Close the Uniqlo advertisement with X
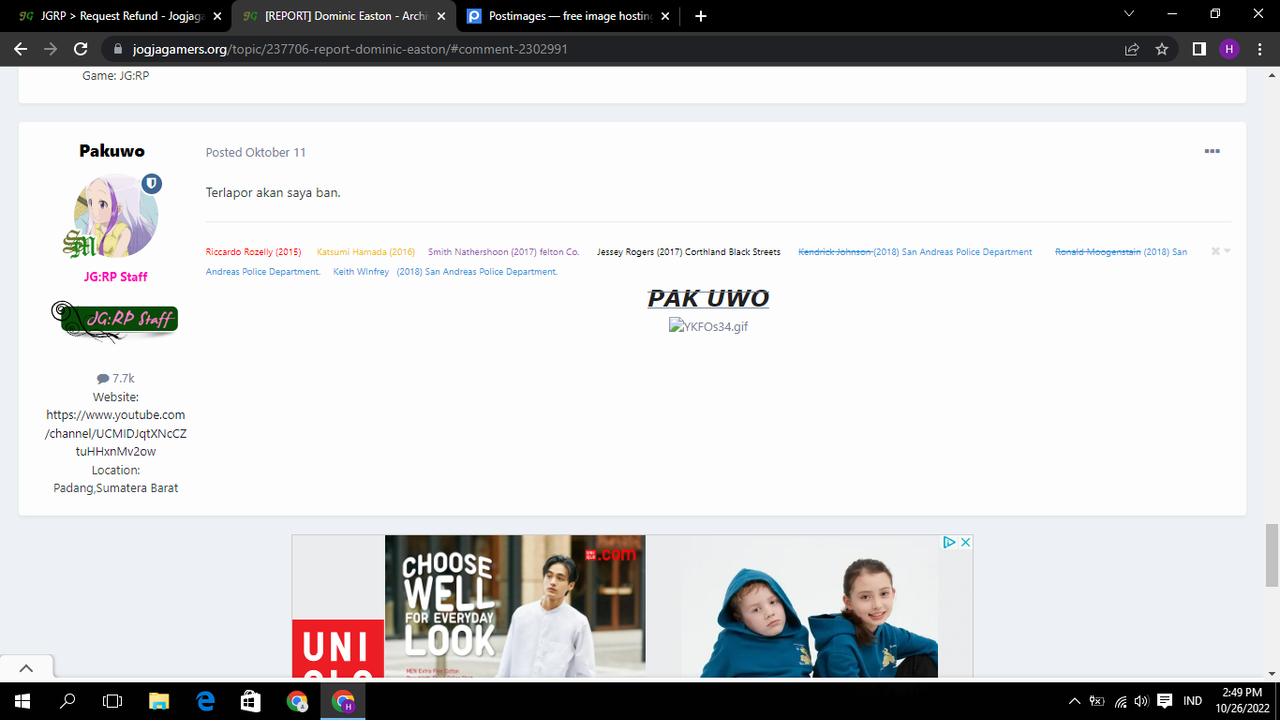The image size is (1280, 720). [965, 542]
